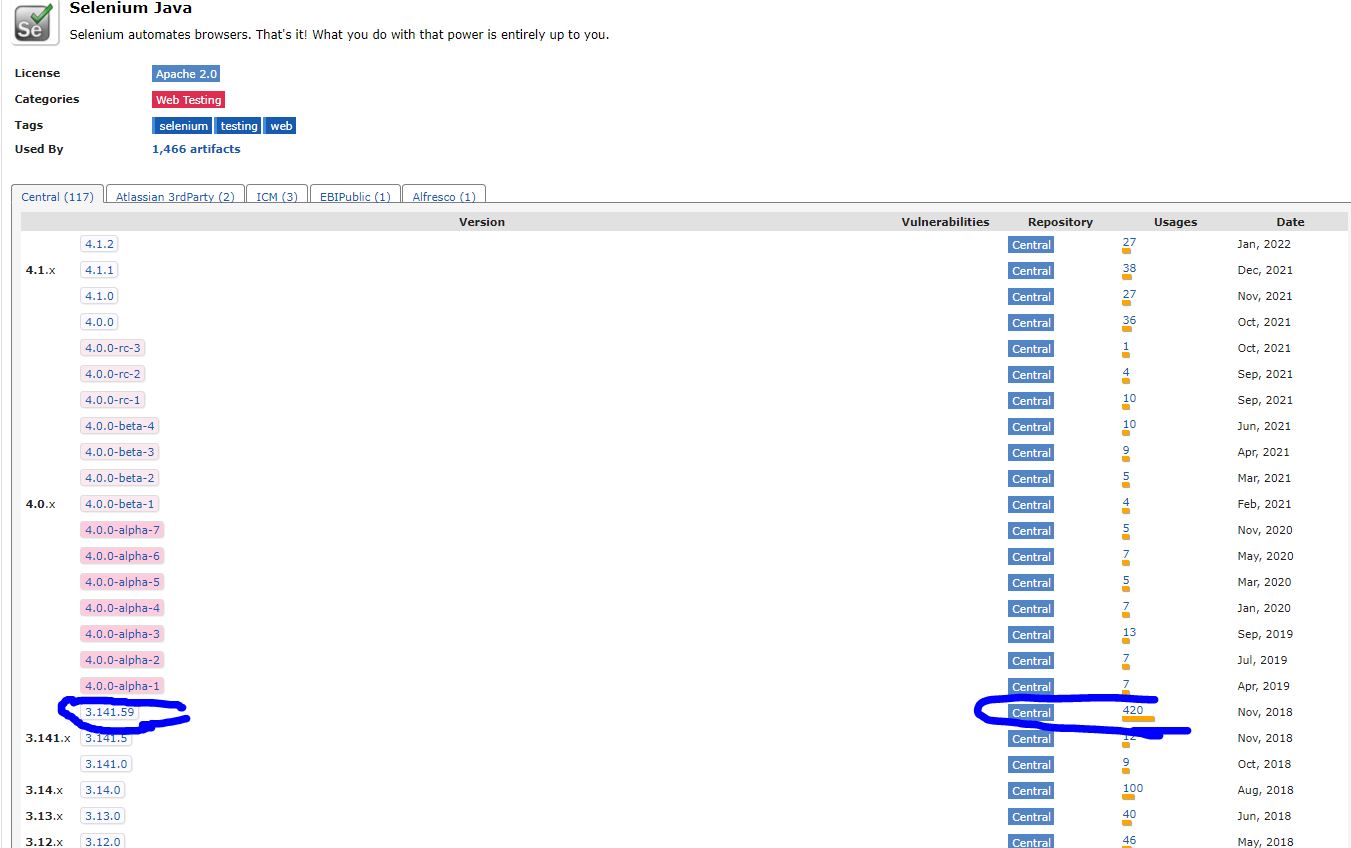Click Central repository badge for 4.1.2
Image resolution: width=1351 pixels, height=848 pixels.
pos(1031,245)
